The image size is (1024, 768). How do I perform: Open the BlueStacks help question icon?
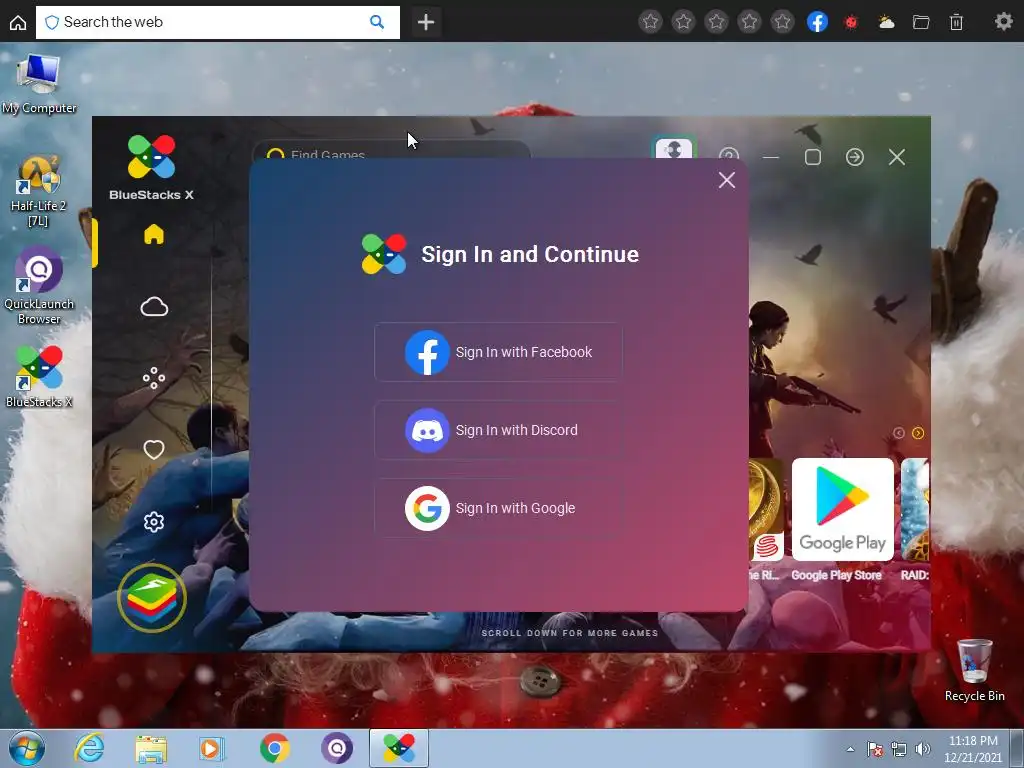click(729, 154)
